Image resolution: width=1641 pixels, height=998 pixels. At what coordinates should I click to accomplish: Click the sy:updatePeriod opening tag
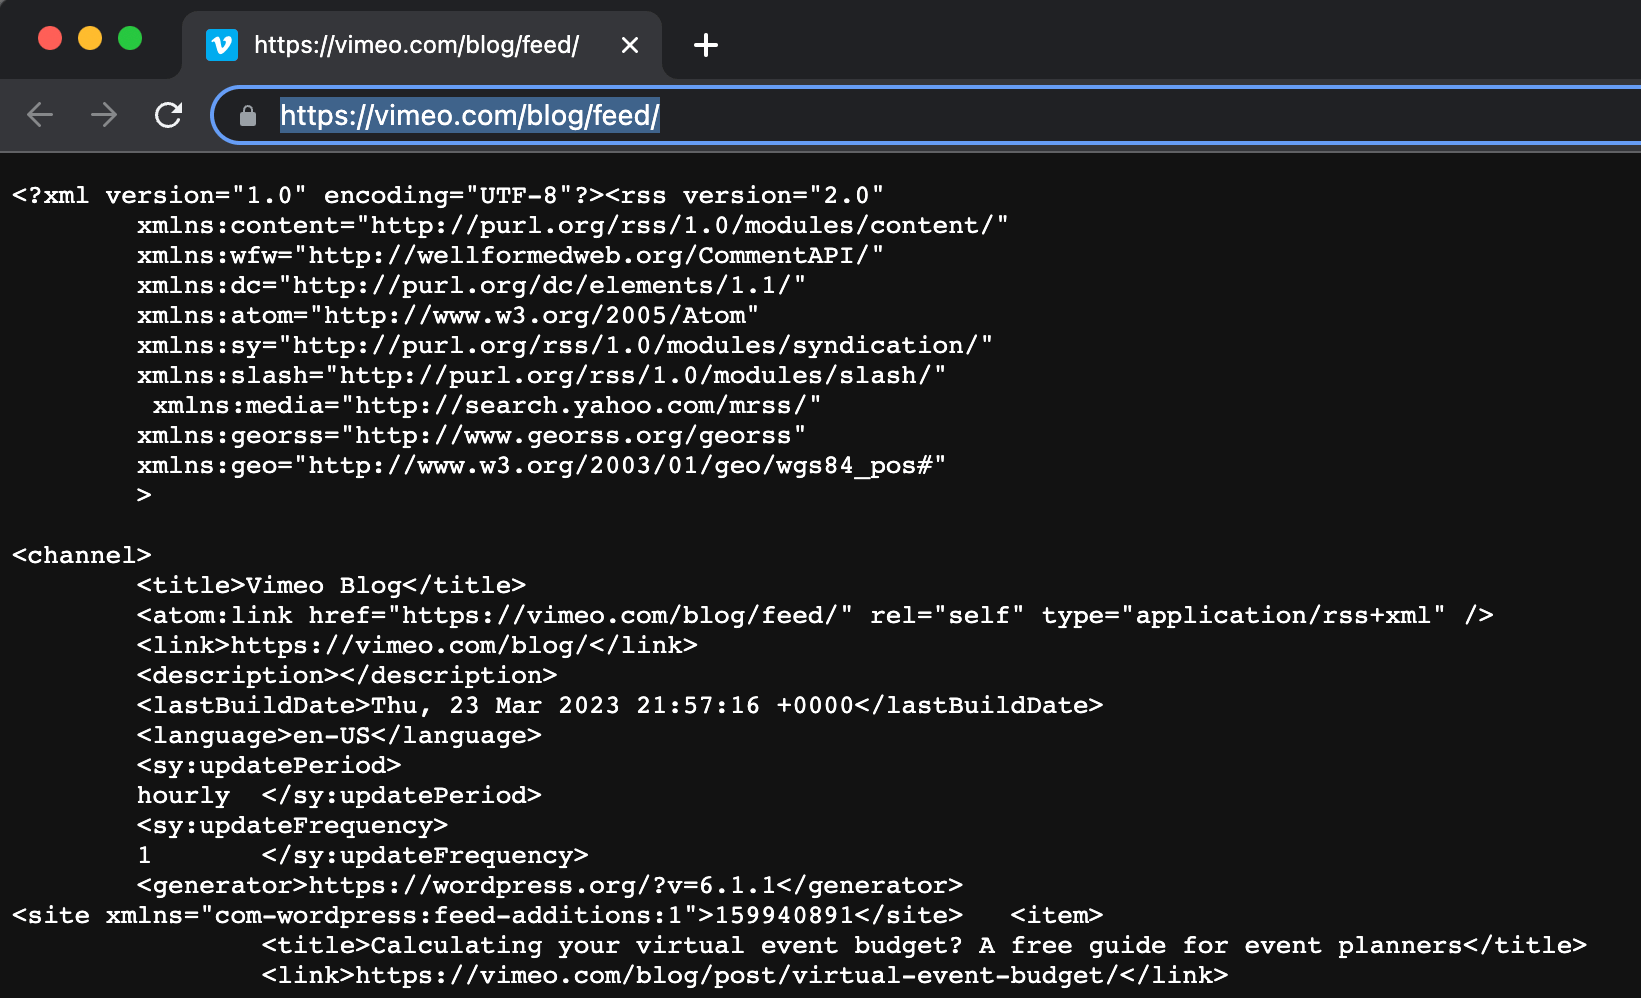(269, 765)
